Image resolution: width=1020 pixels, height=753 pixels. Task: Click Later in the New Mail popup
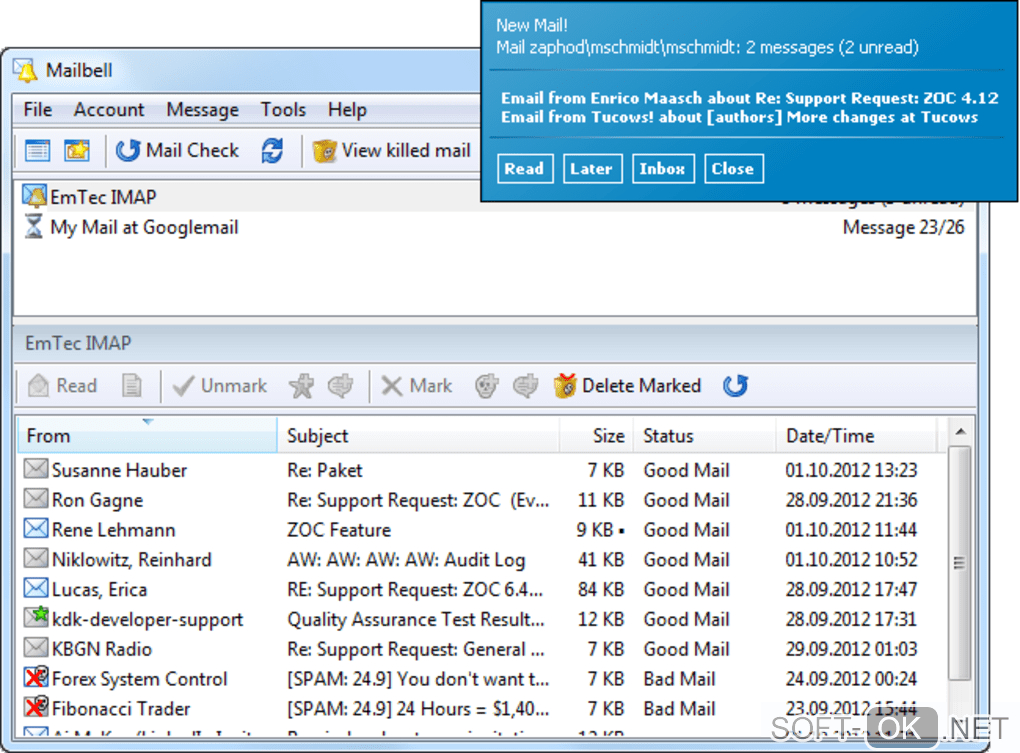pos(593,168)
